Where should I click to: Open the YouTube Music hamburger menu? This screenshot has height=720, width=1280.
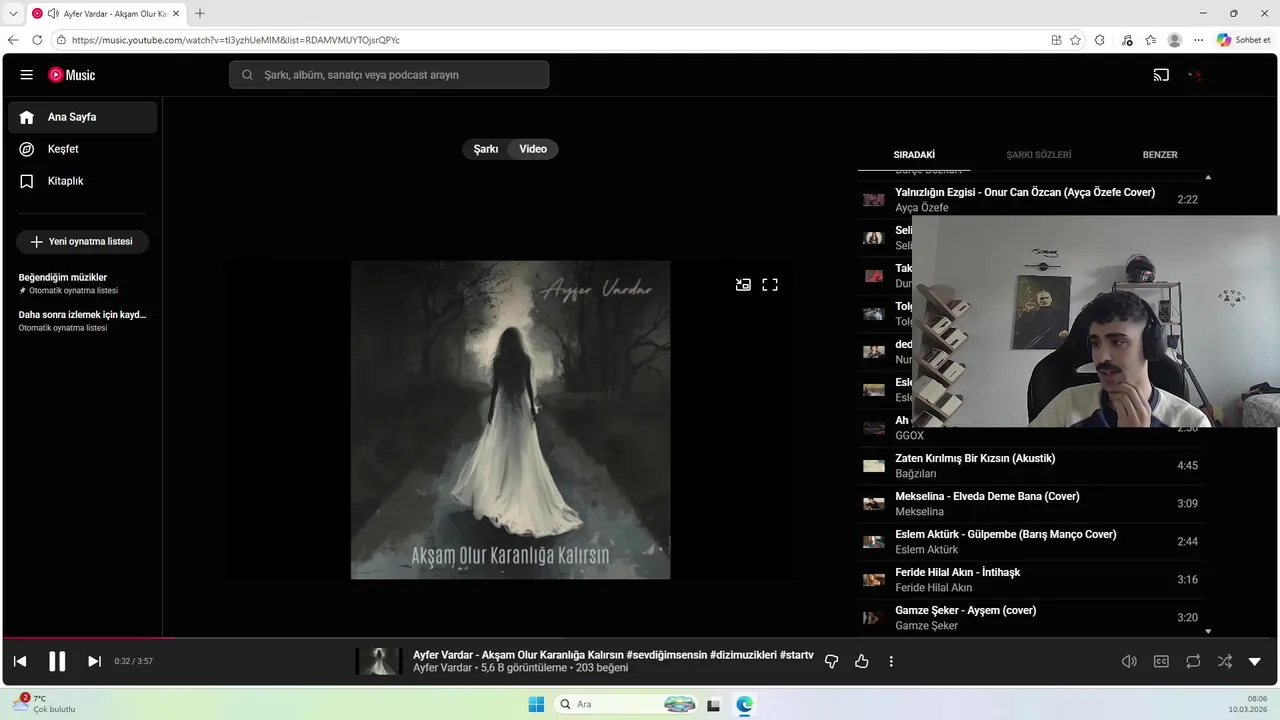(x=27, y=75)
